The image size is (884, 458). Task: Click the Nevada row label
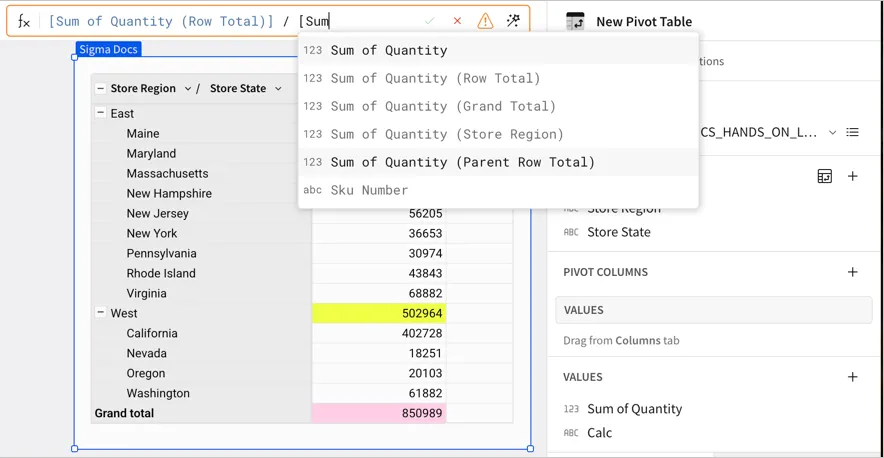pos(147,354)
